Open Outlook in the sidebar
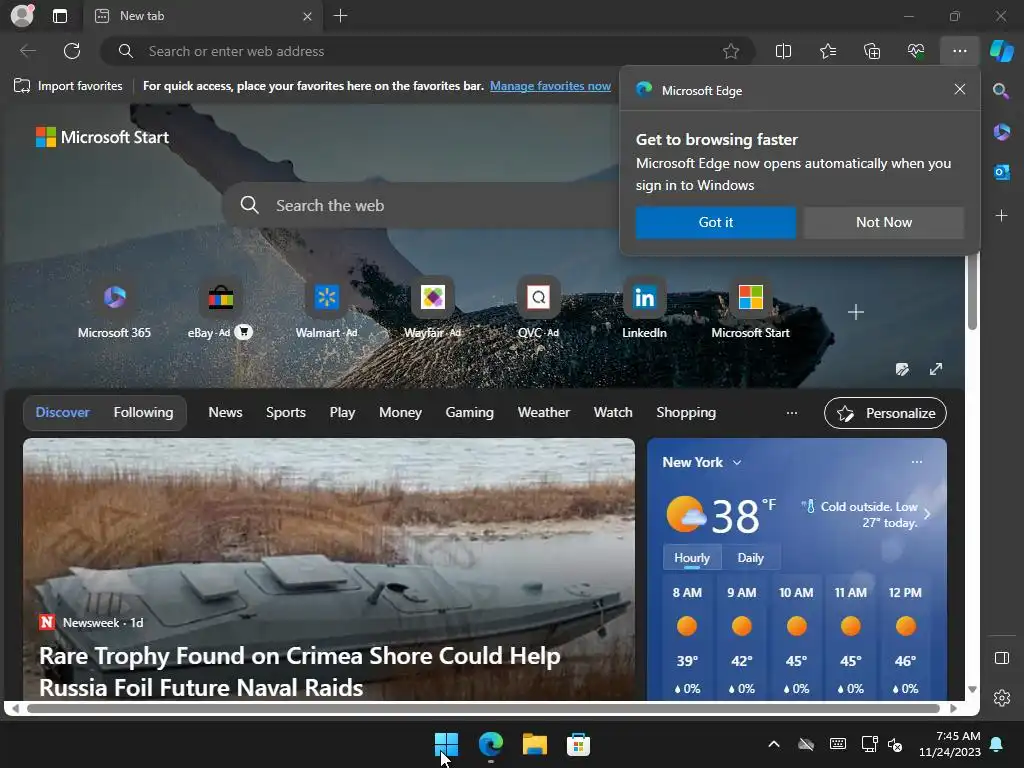Screen dimensions: 1024x768 click(x=1001, y=172)
